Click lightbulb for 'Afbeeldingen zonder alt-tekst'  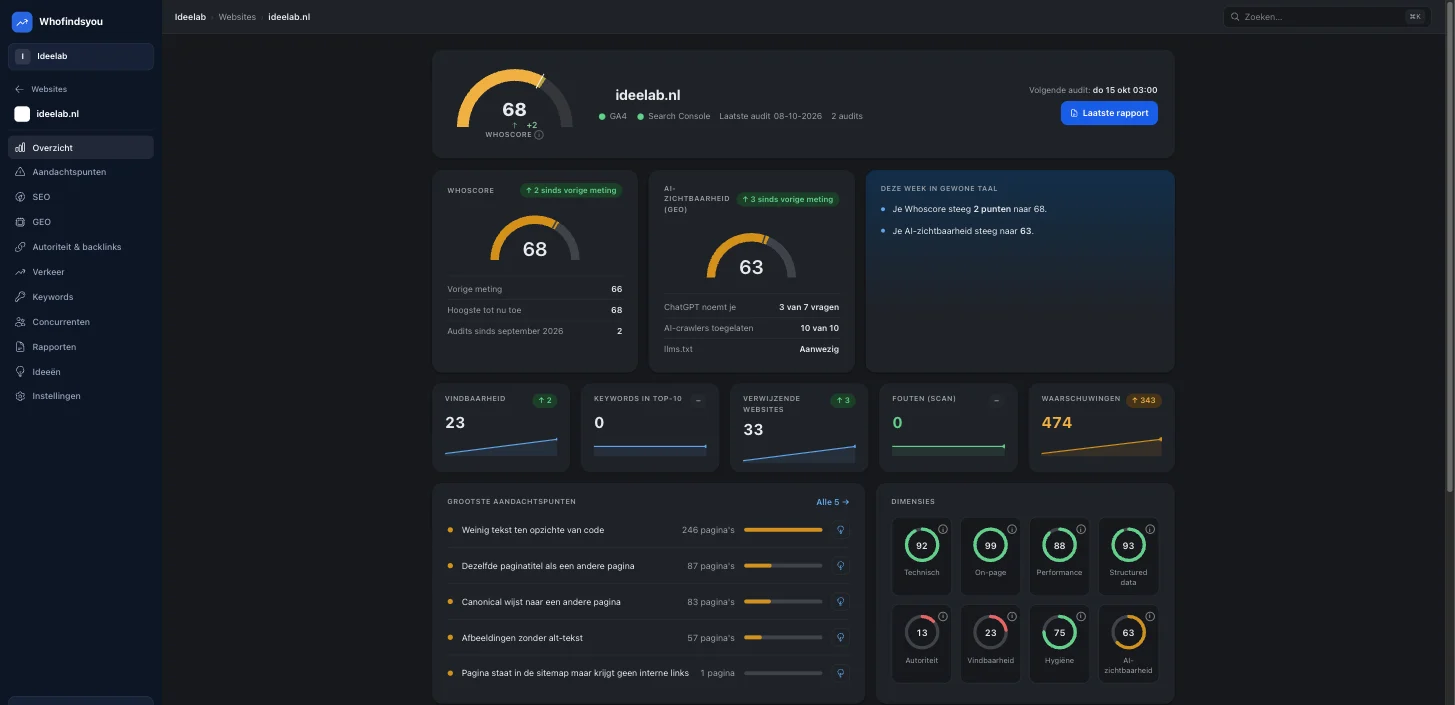tap(841, 638)
